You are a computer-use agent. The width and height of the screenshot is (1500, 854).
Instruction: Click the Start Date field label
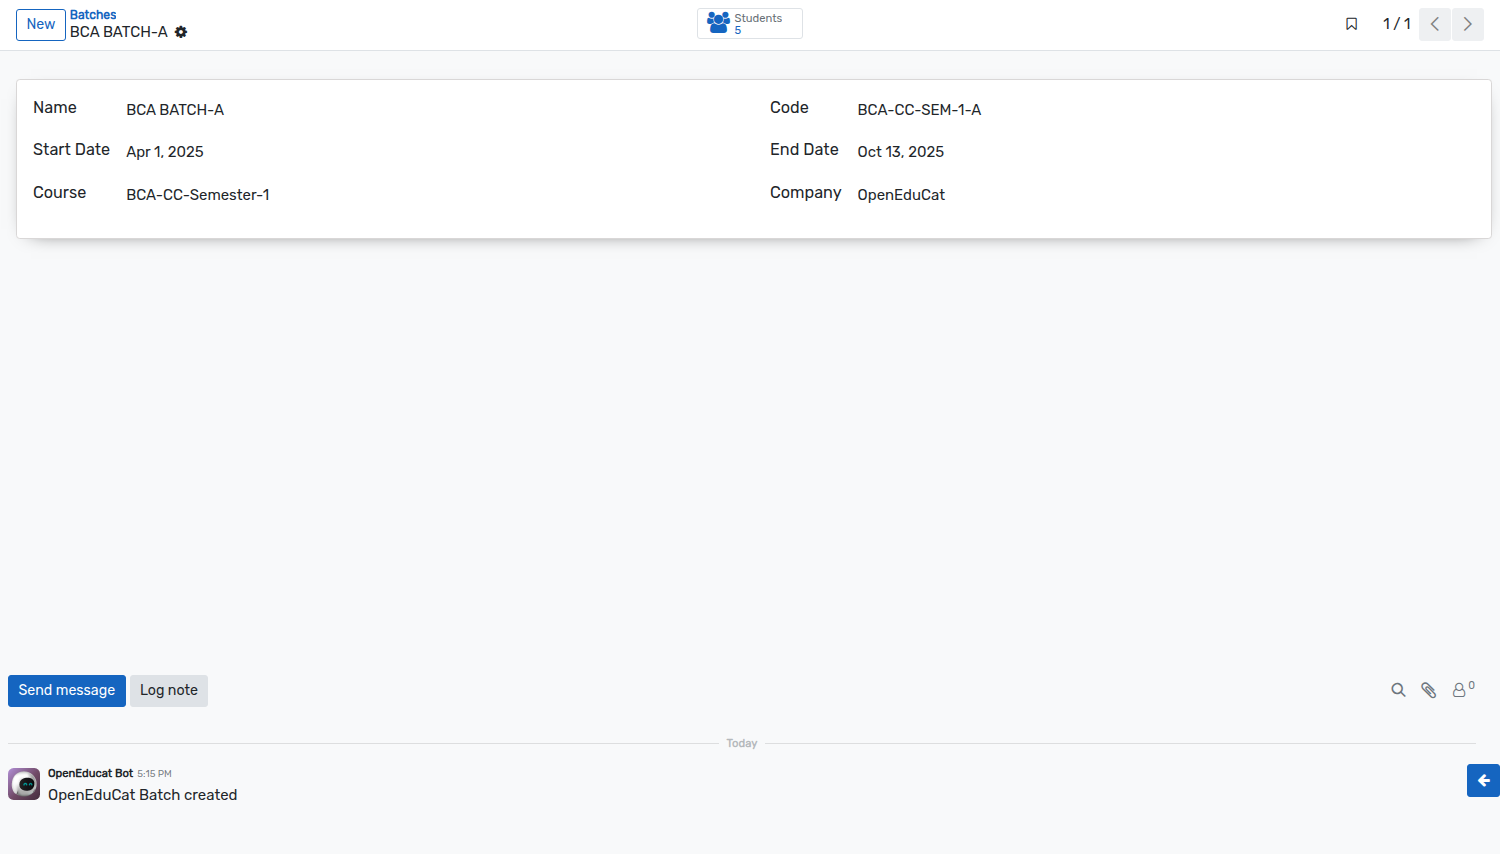(x=71, y=150)
